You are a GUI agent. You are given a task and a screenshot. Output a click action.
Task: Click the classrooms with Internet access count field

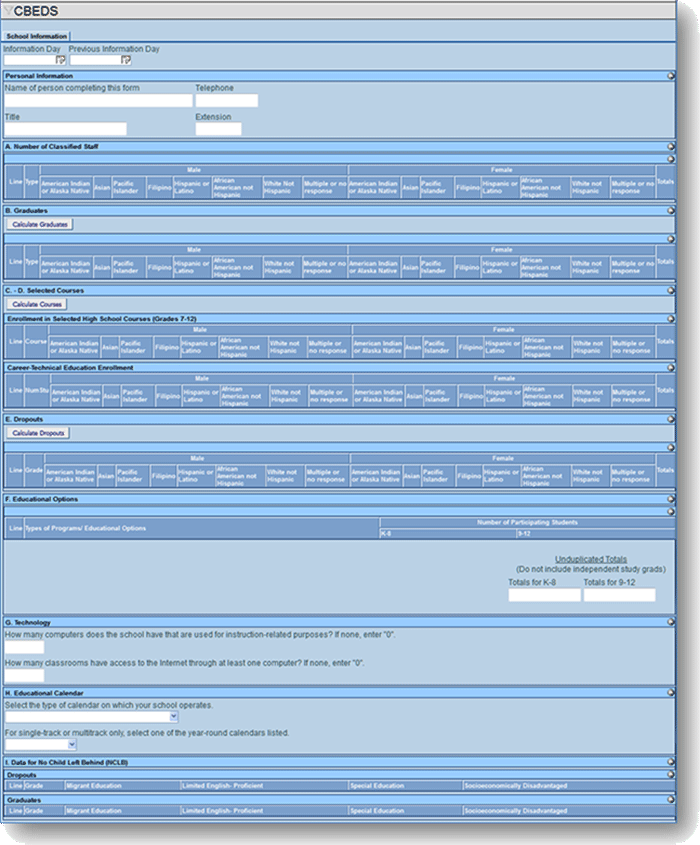[x=25, y=676]
